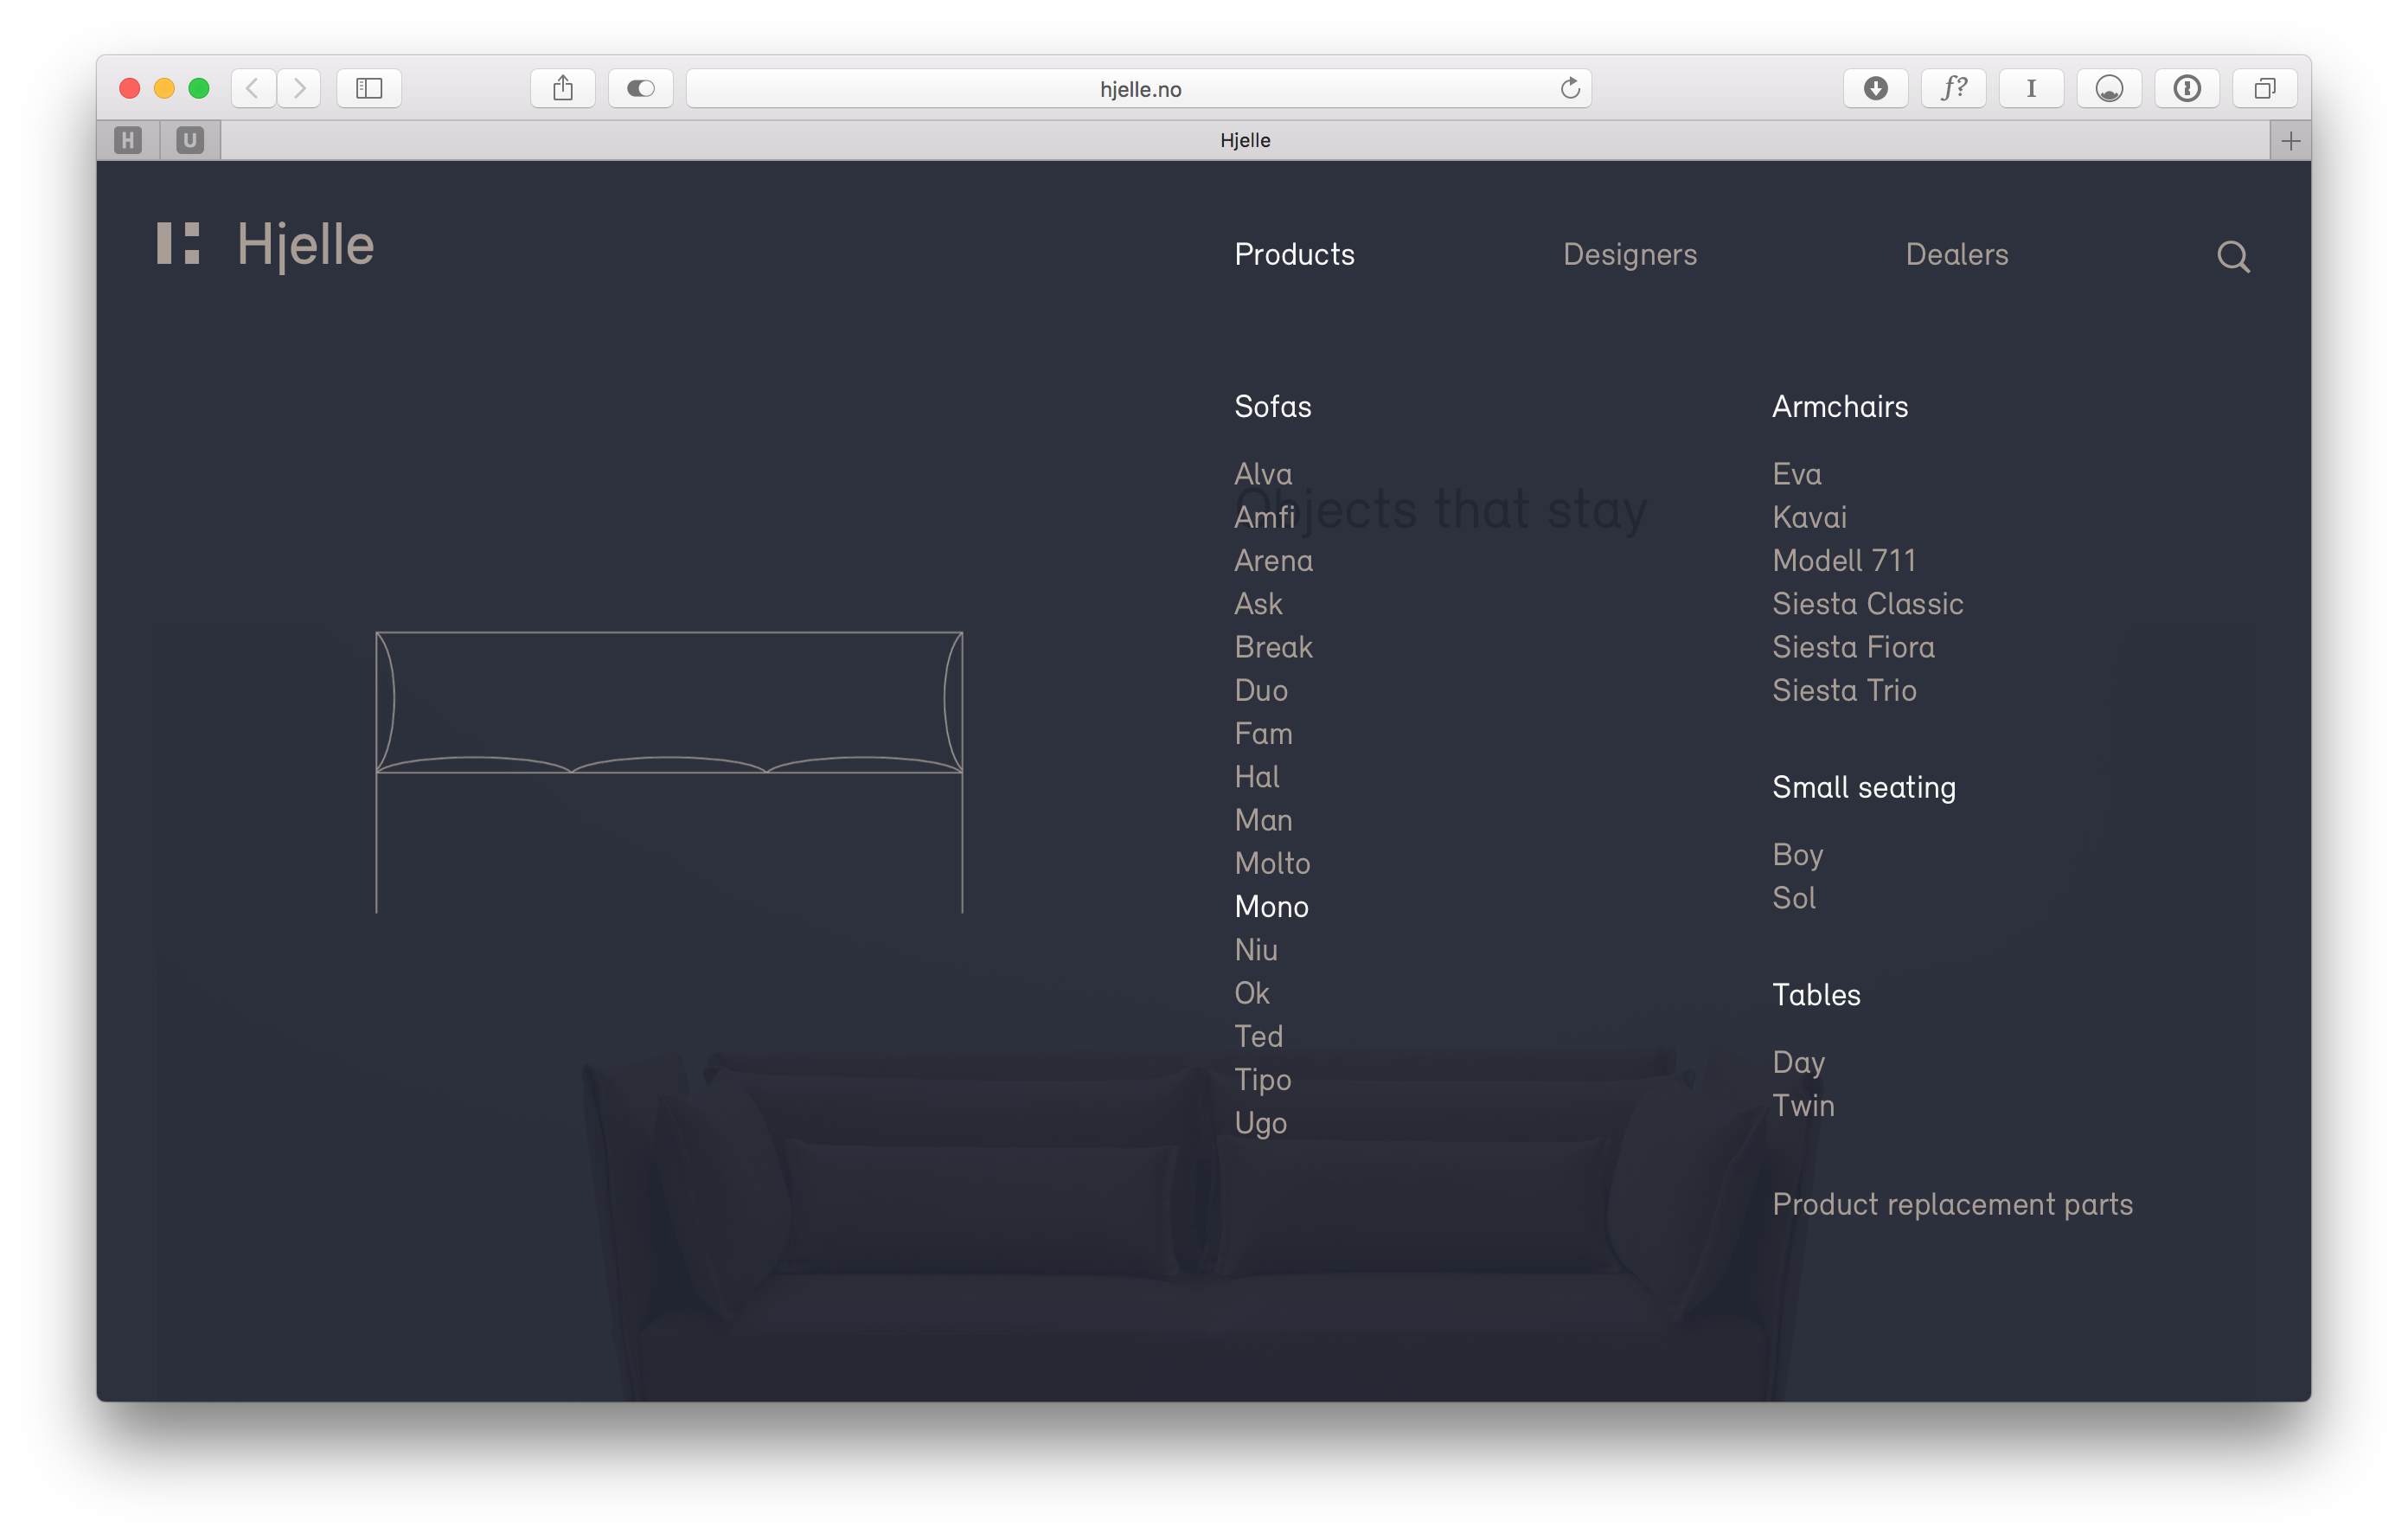This screenshot has height=1540, width=2408.
Task: Open the Designers menu
Action: click(1629, 254)
